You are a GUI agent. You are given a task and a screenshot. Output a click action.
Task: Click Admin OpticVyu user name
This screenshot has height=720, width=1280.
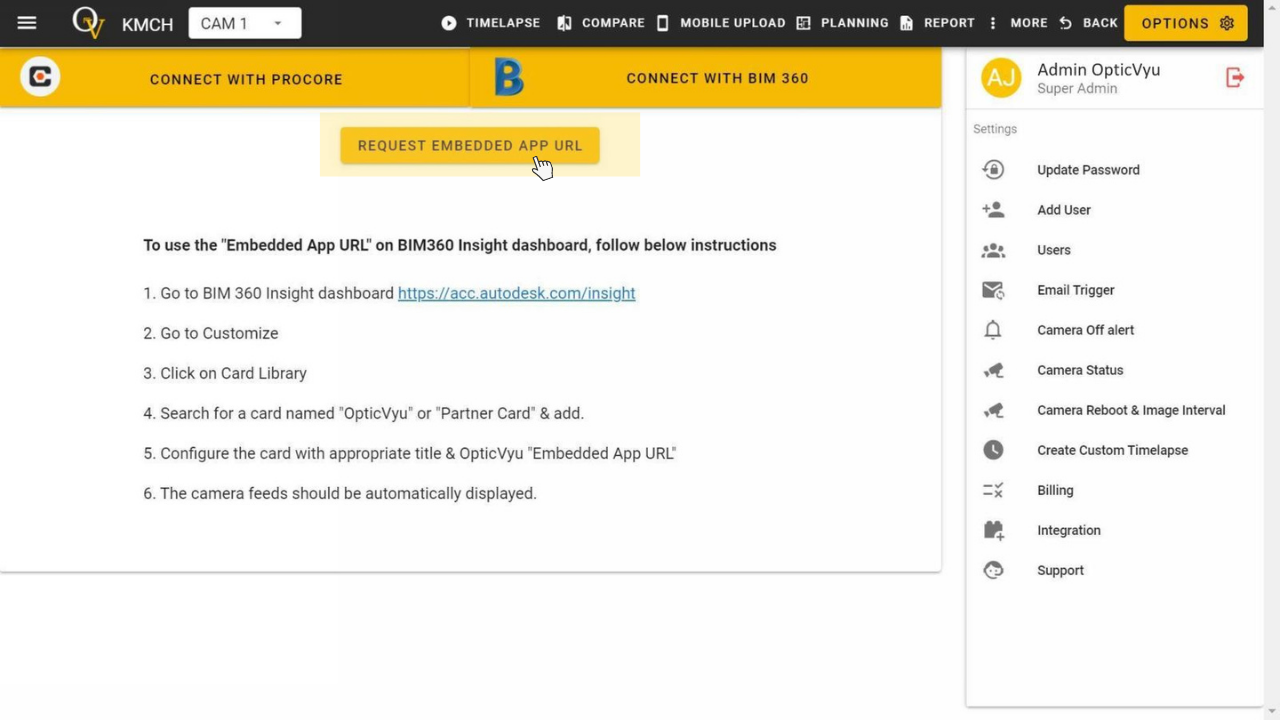1099,69
